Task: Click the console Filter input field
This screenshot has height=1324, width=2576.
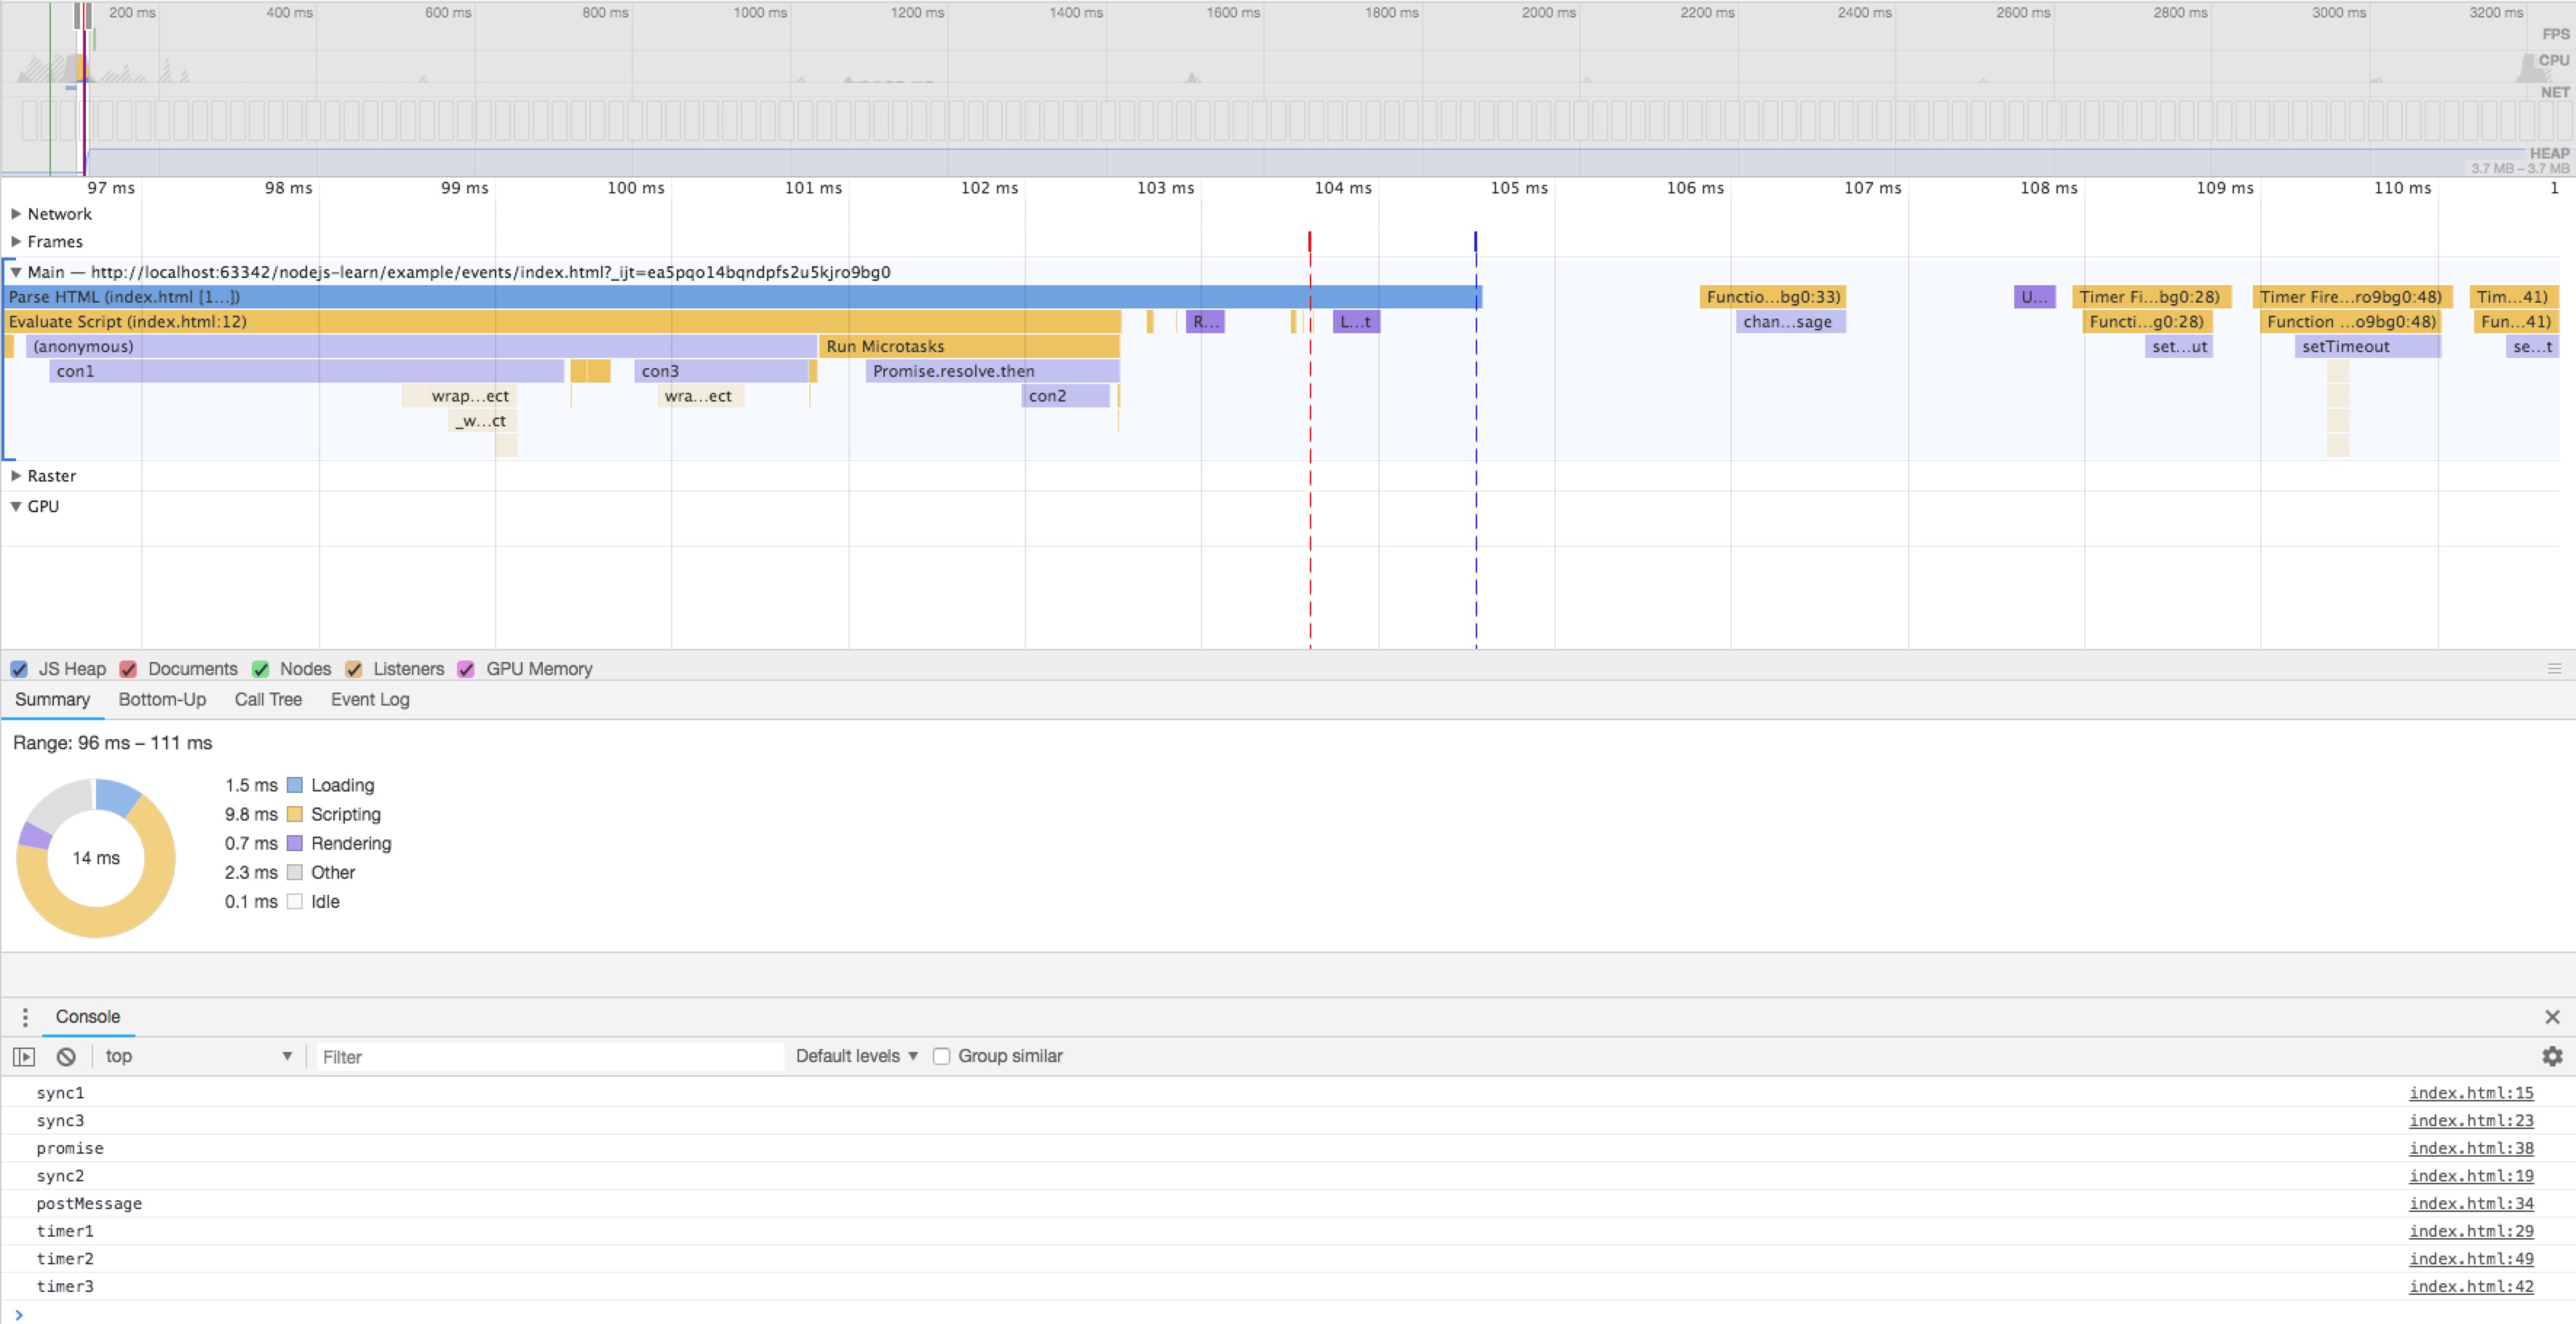Action: click(550, 1057)
